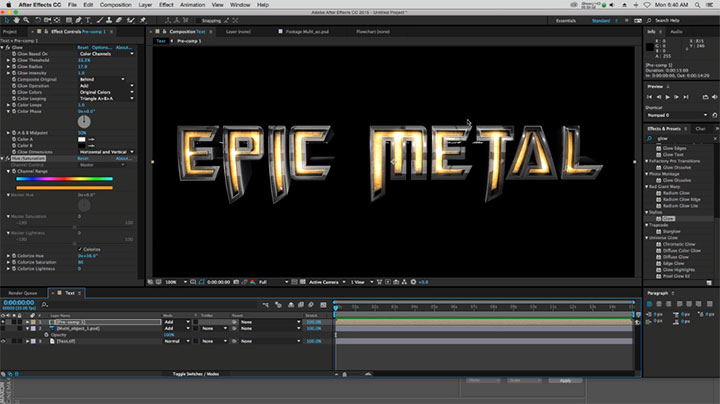The height and width of the screenshot is (404, 720).
Task: Open Color Looping dropdown
Action: coord(107,99)
